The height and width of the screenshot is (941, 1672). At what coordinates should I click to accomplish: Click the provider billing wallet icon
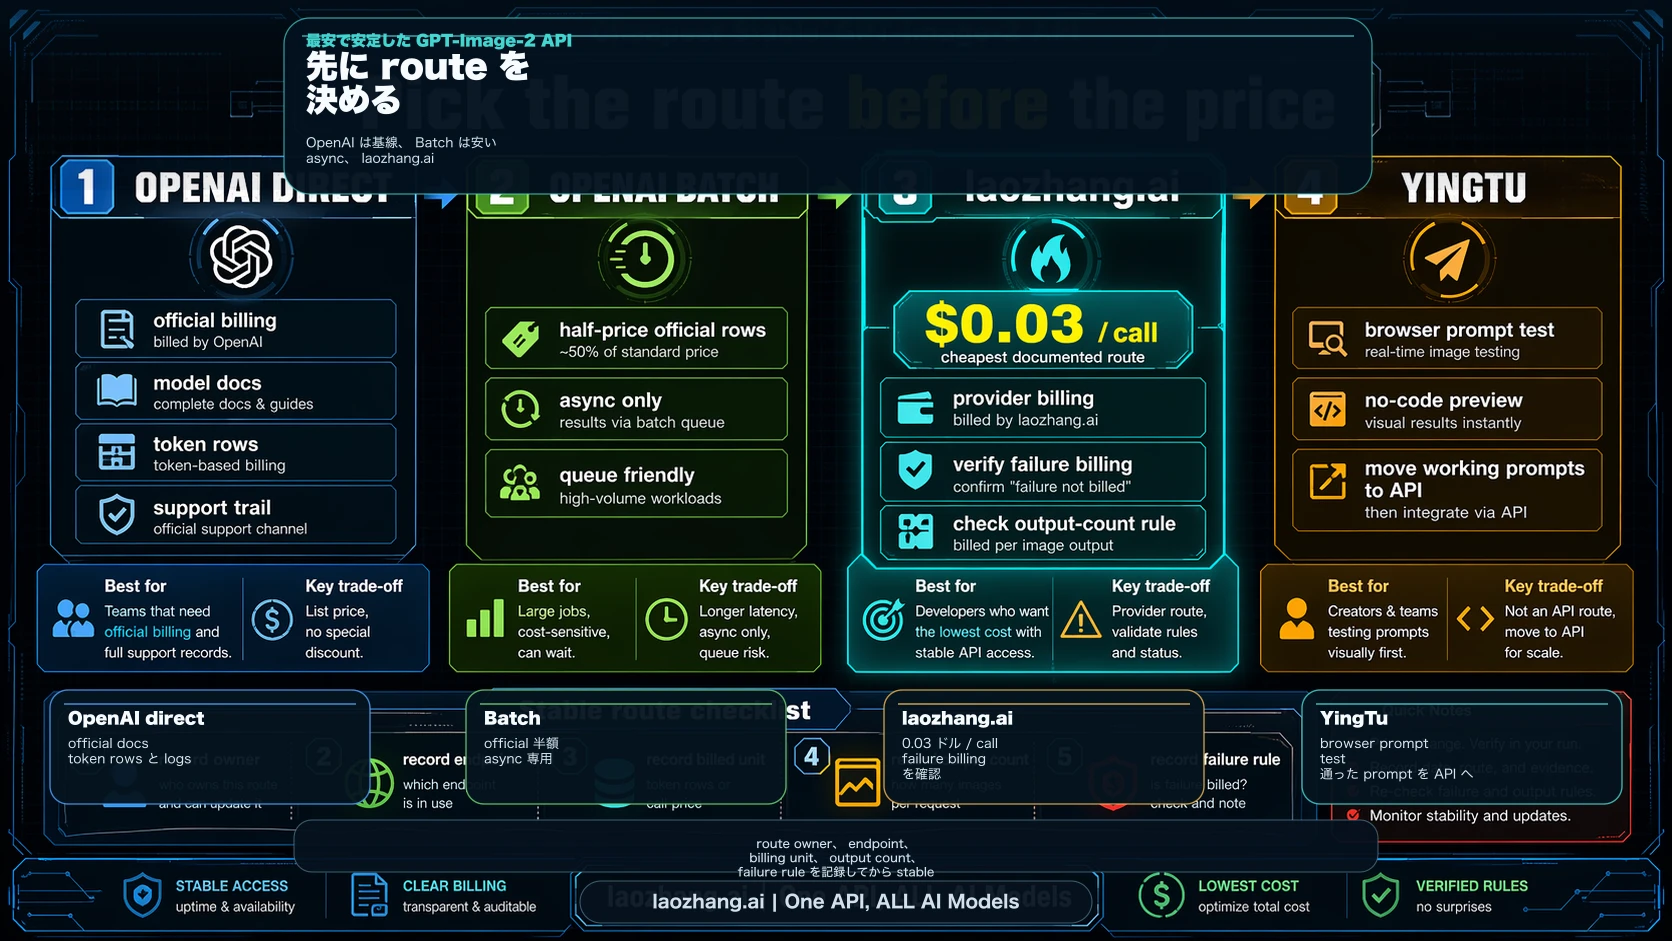(x=915, y=408)
